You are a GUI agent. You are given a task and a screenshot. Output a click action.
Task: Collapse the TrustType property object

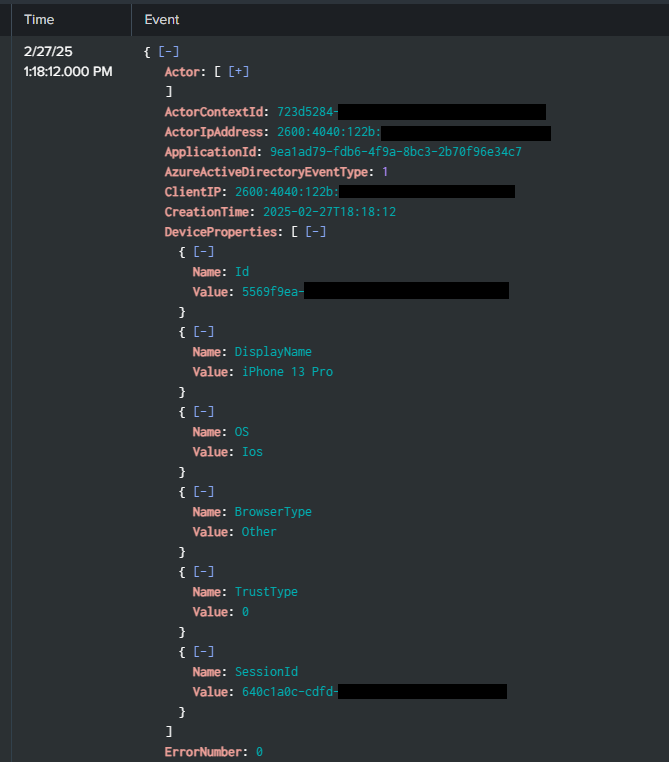click(203, 571)
